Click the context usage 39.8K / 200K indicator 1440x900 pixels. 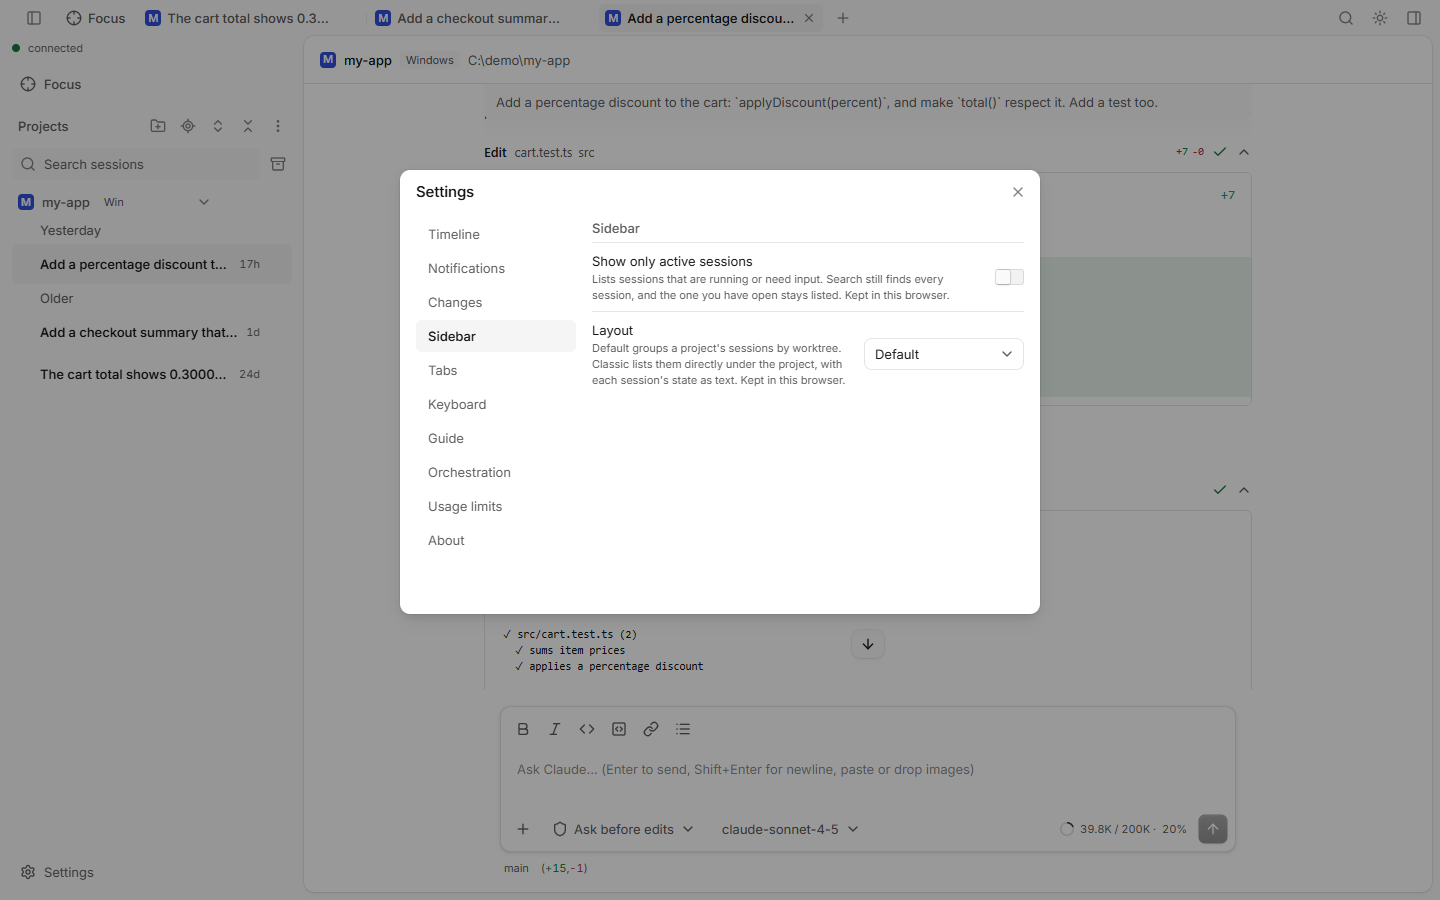[x=1122, y=829]
